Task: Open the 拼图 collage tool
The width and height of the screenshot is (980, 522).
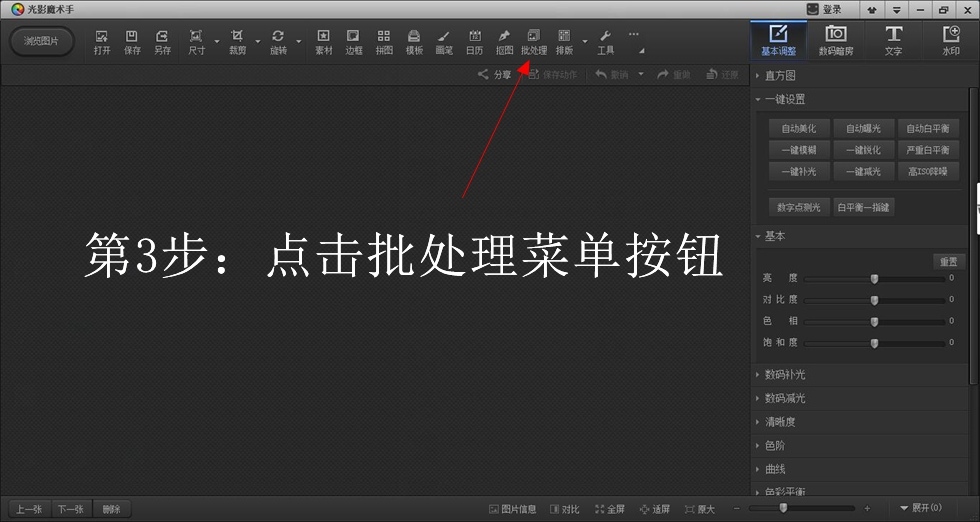Action: click(x=384, y=41)
